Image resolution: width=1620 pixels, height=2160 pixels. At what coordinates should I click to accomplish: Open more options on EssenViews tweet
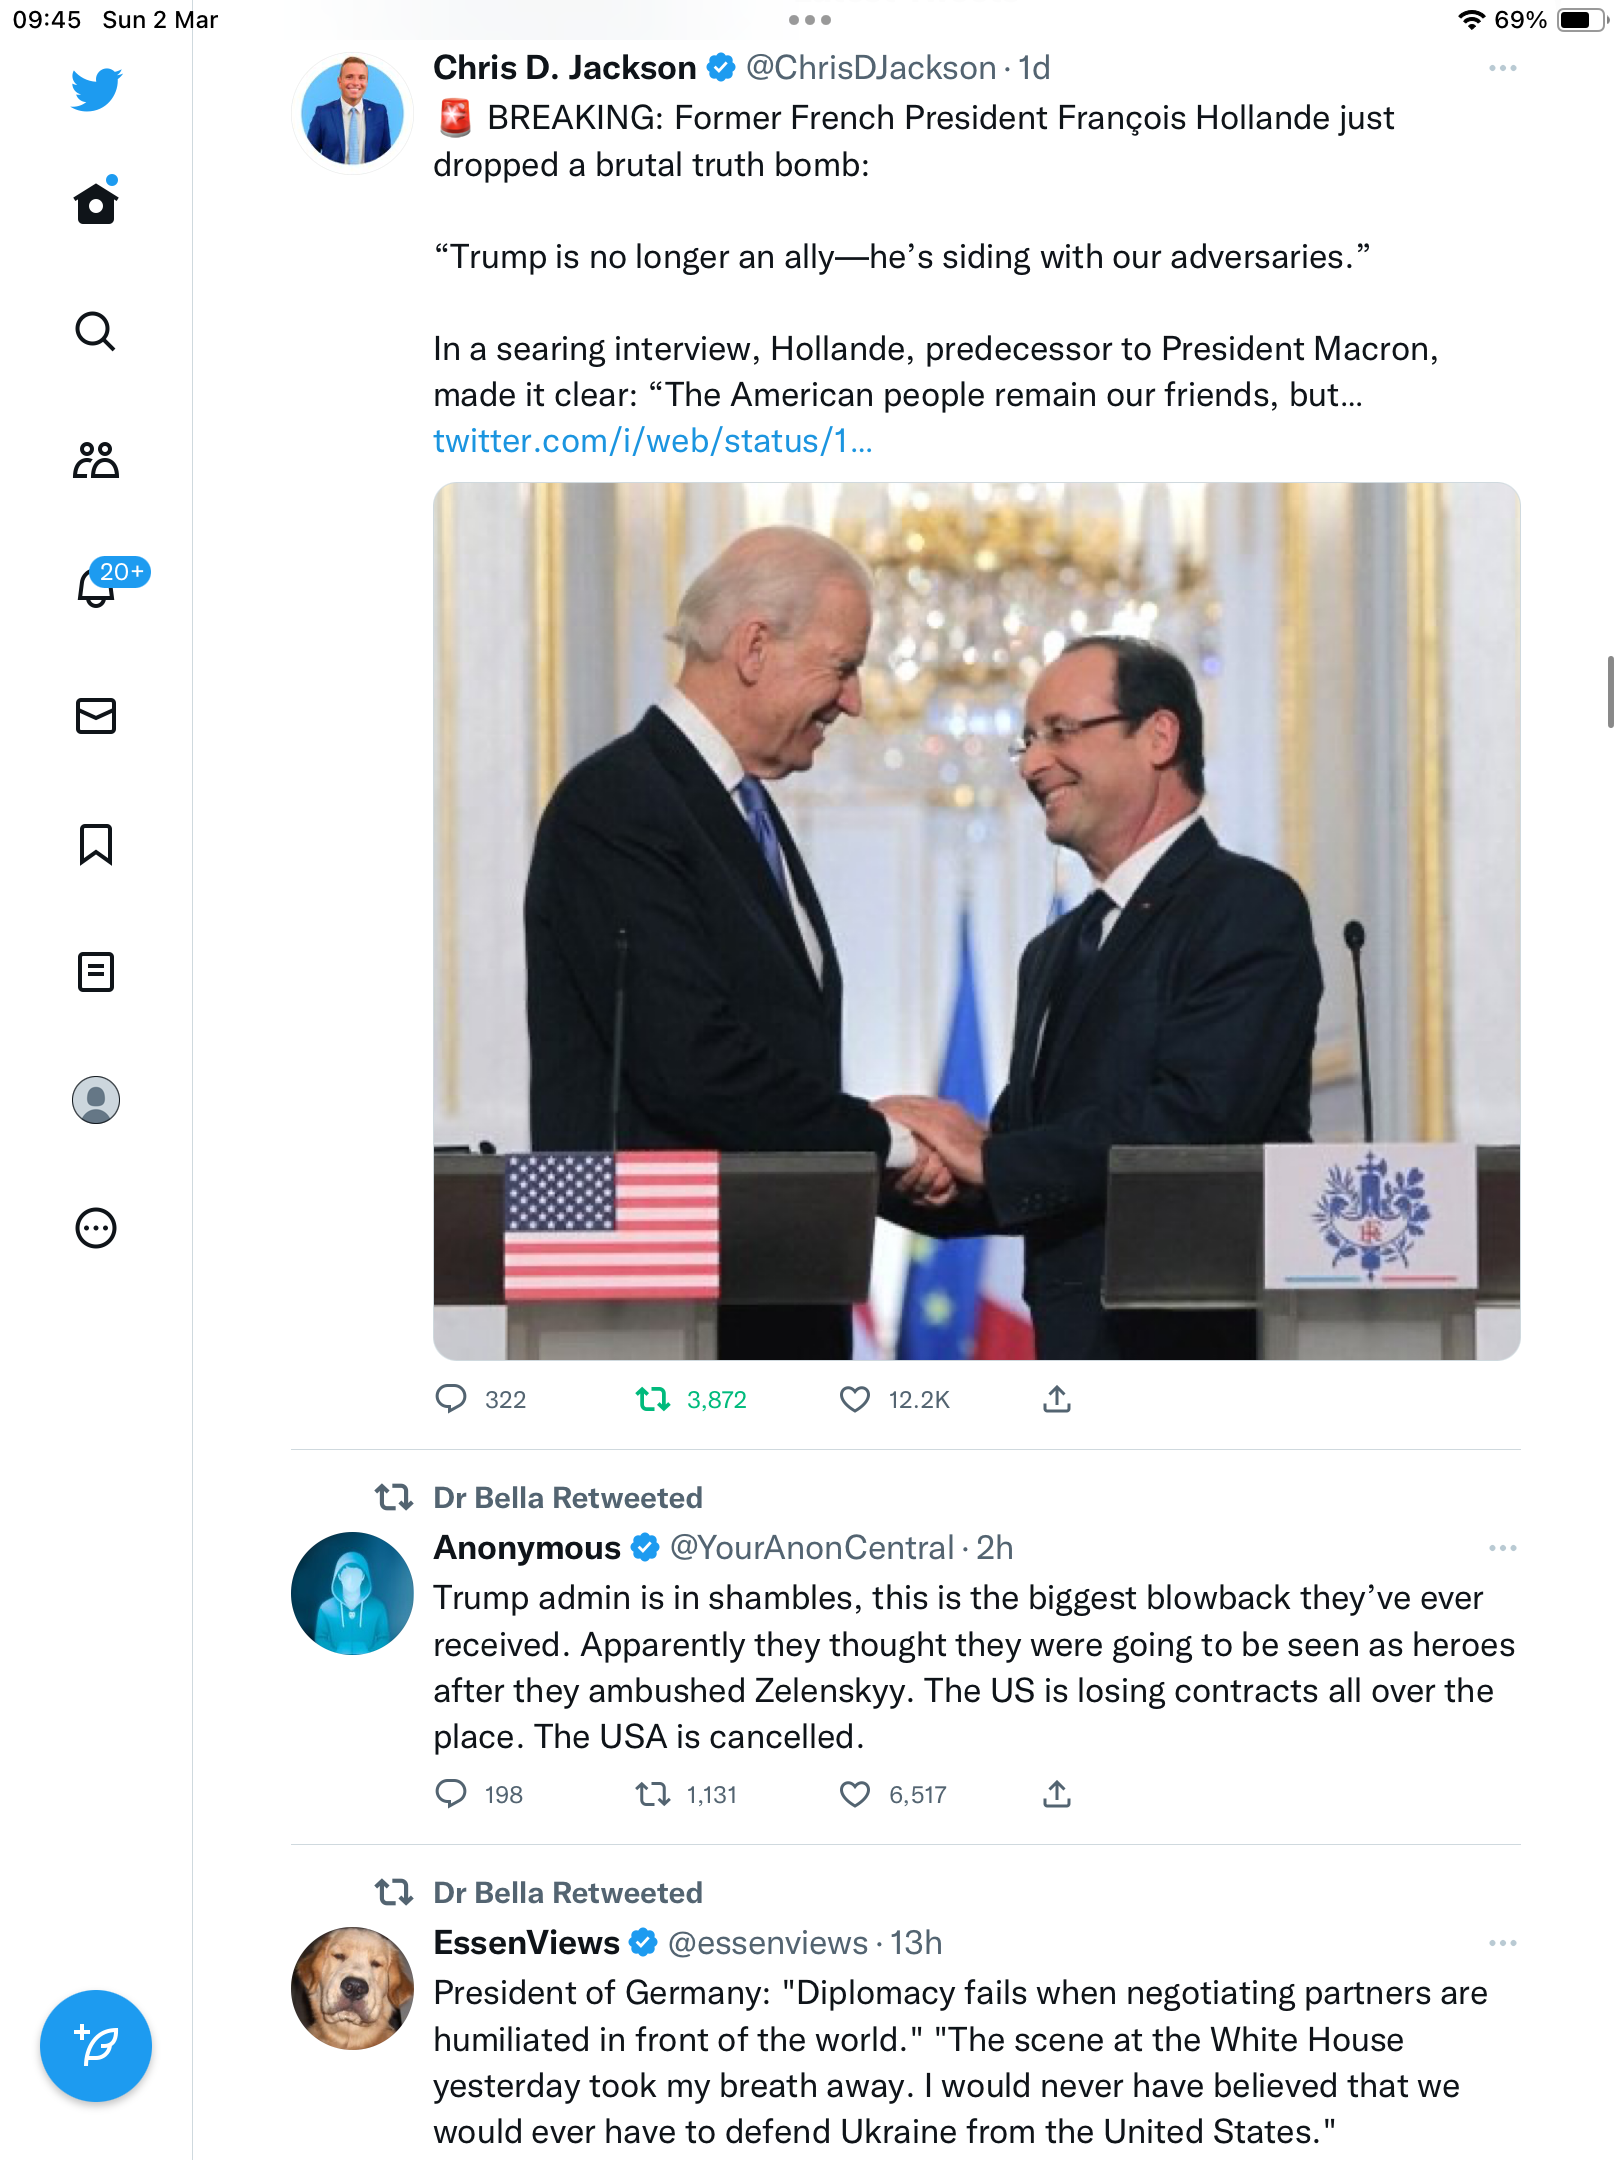tap(1502, 1943)
